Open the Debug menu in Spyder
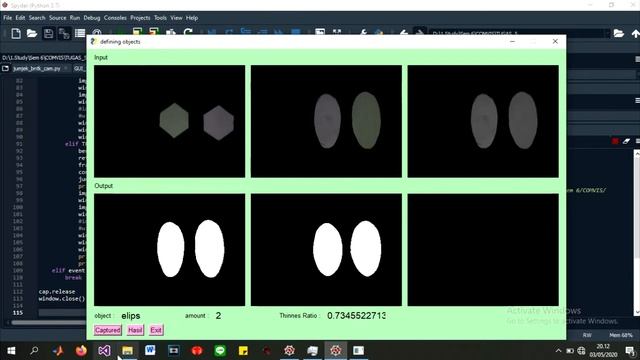640x360 pixels. tap(92, 18)
